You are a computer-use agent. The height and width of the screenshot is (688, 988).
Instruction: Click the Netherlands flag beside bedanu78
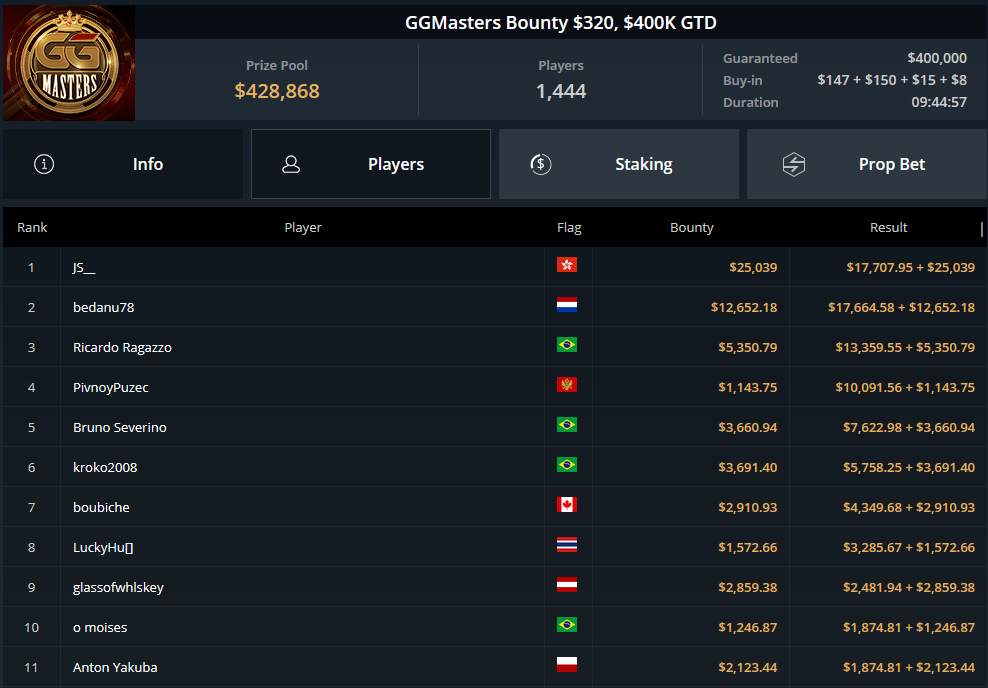pyautogui.click(x=566, y=305)
